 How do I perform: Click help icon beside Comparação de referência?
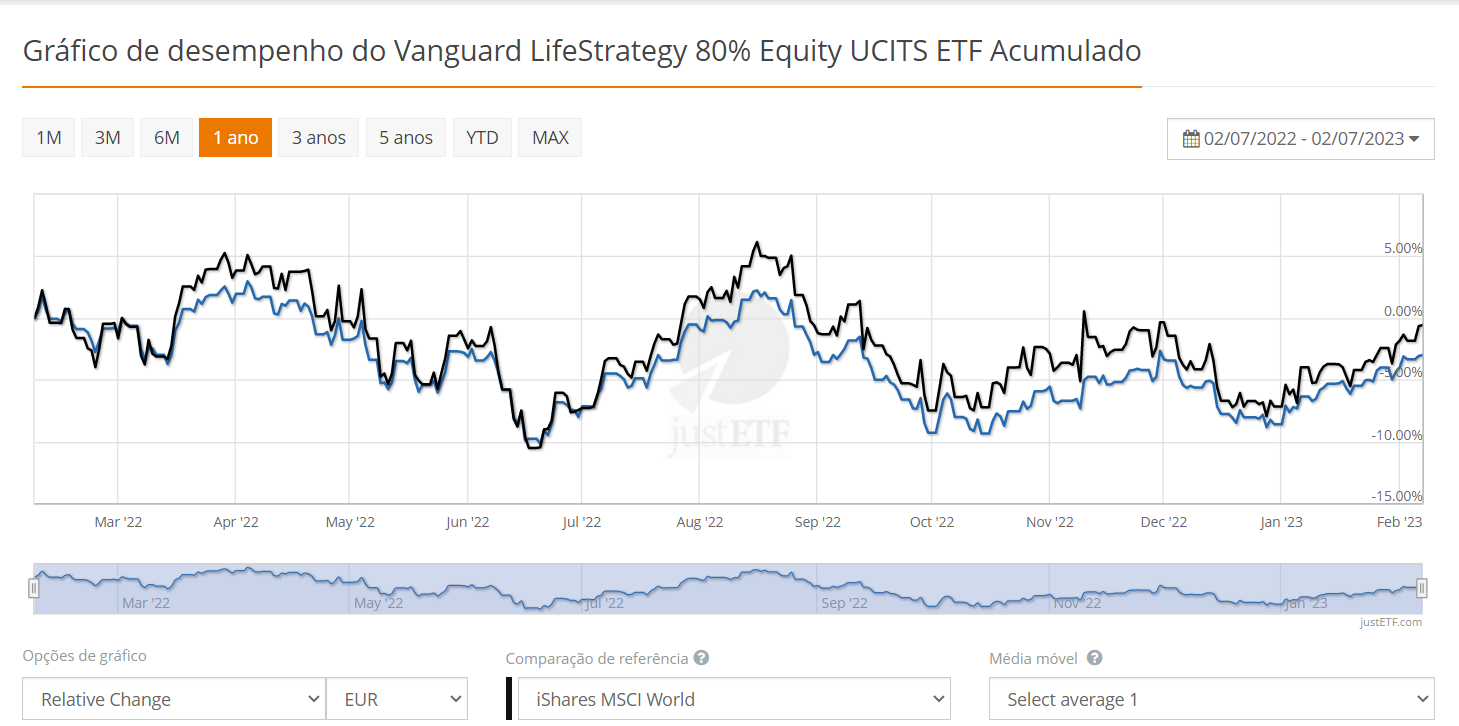click(x=702, y=658)
